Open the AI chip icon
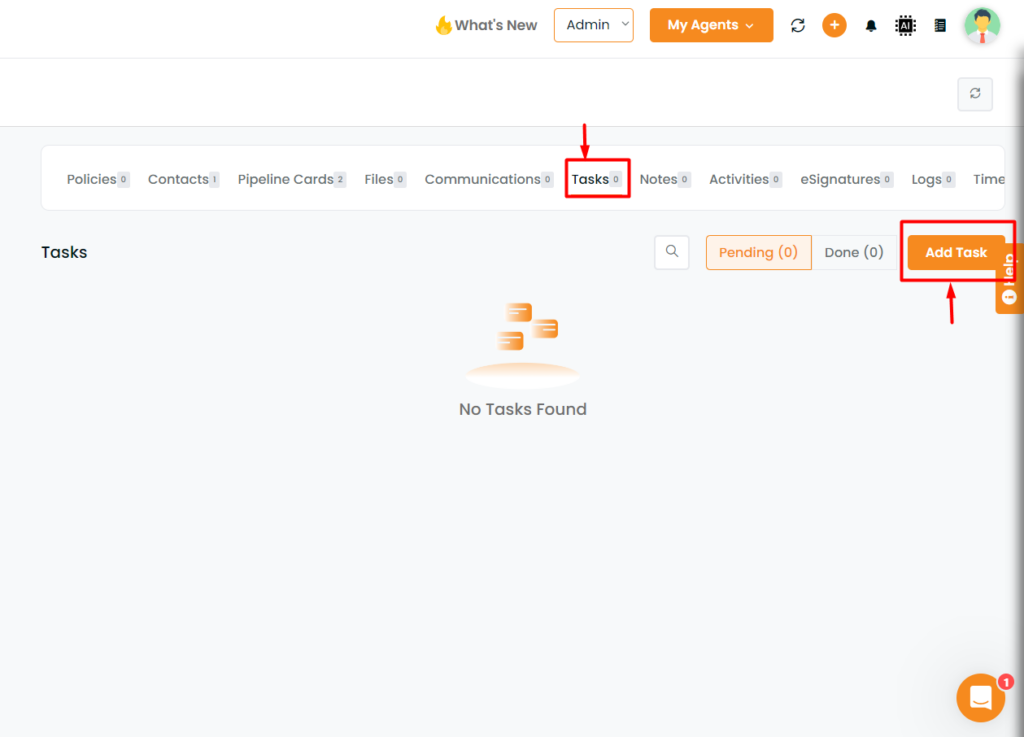The width and height of the screenshot is (1024, 737). coord(905,25)
